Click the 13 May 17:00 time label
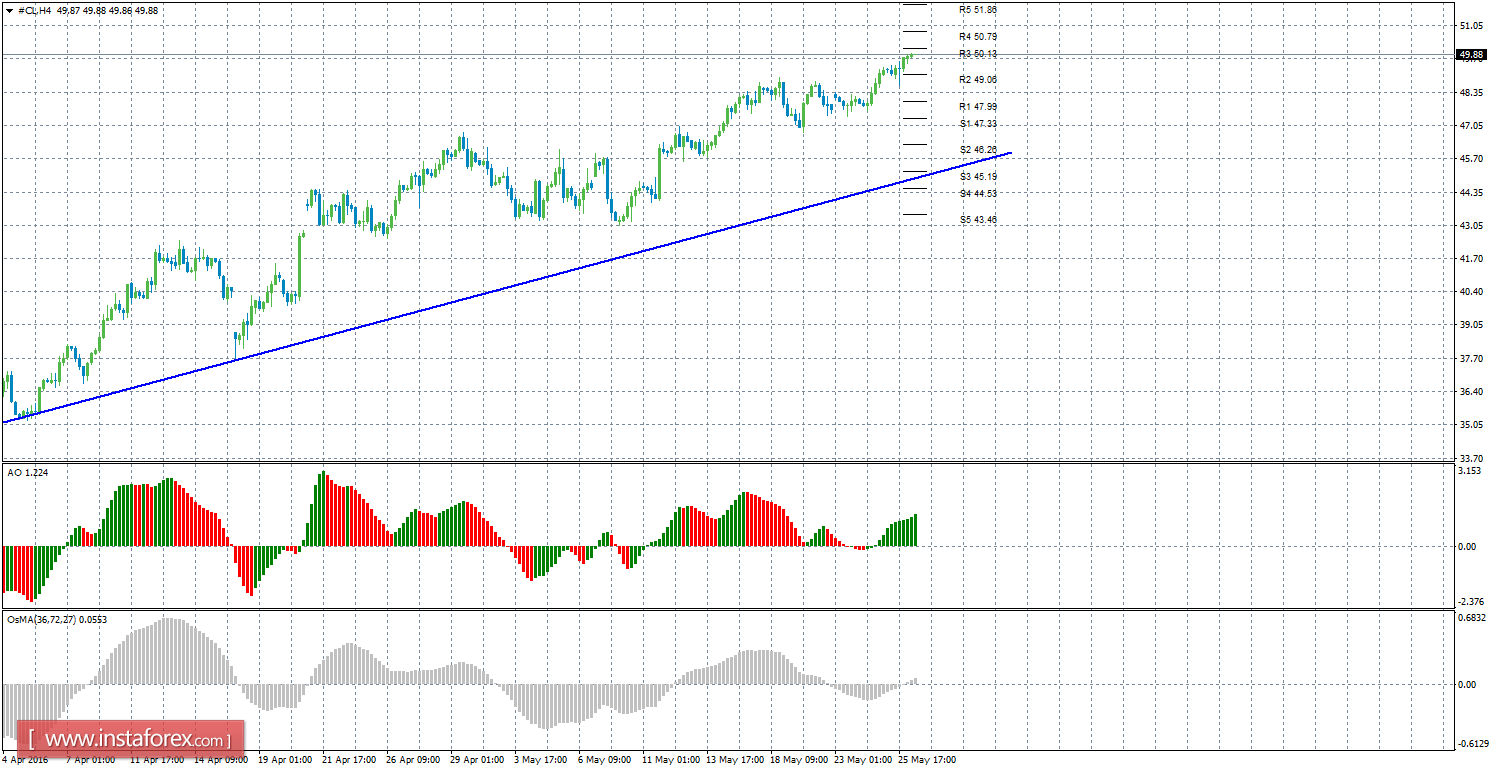This screenshot has height=771, width=1494. 733,760
